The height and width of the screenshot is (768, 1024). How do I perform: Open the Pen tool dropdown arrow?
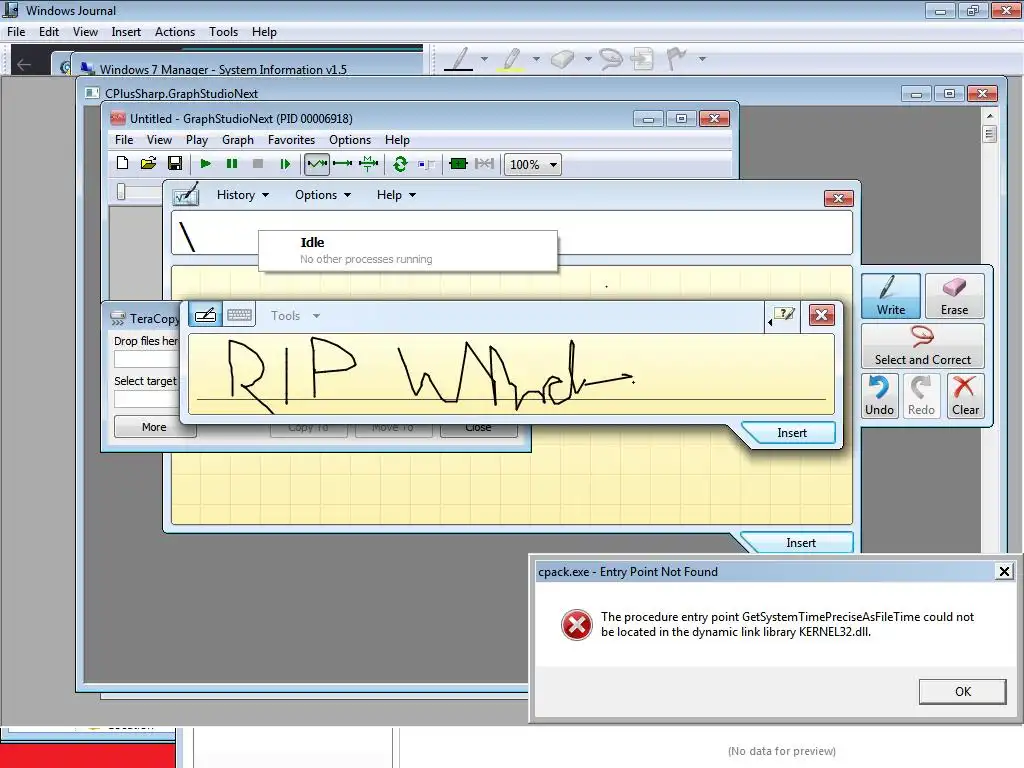pyautogui.click(x=484, y=59)
